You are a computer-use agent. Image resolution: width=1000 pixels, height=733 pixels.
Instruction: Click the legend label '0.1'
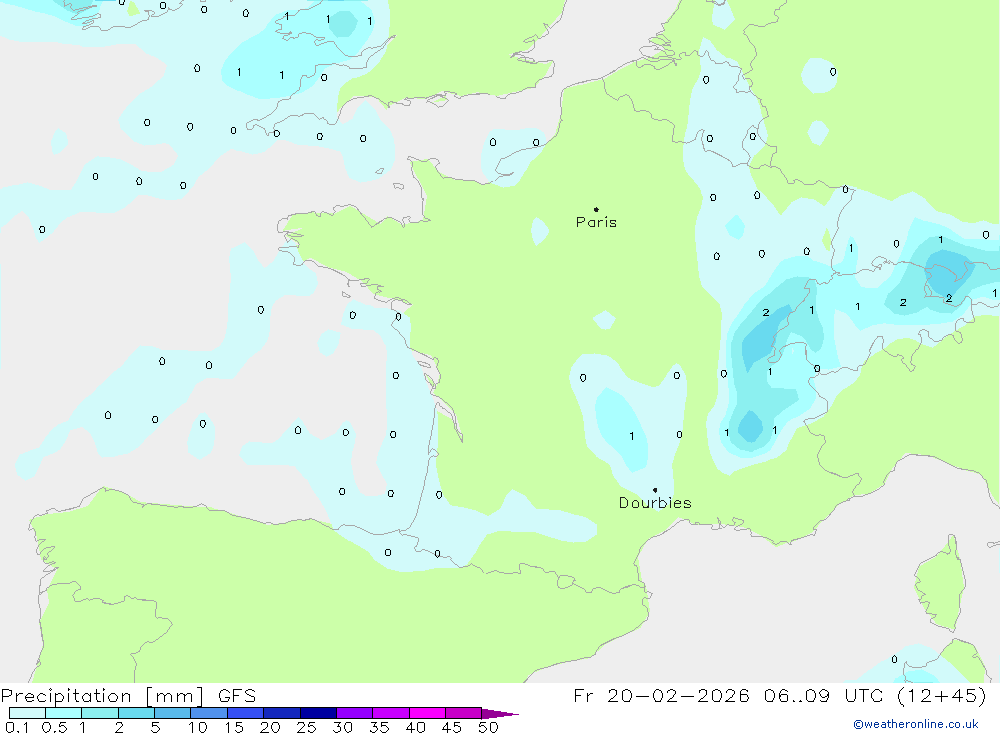click(17, 727)
